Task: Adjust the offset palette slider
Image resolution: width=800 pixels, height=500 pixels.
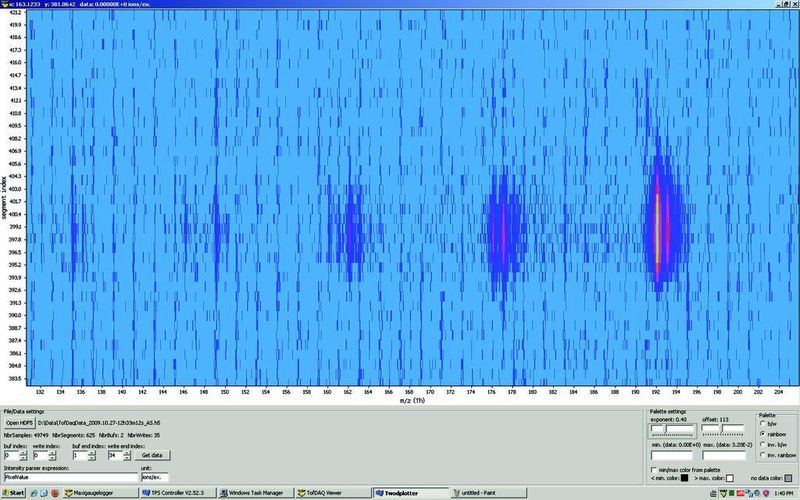Action: tap(722, 430)
